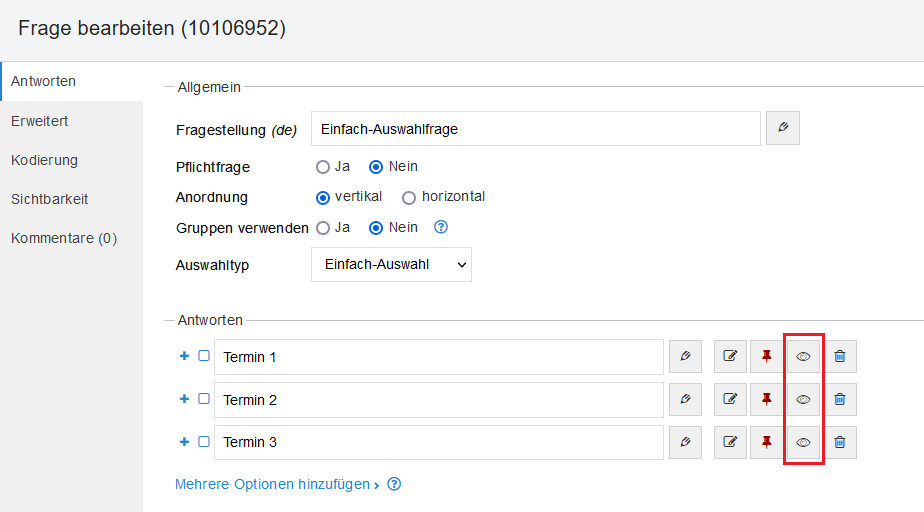Click the help icon next to Gruppen verwenden
This screenshot has width=924, height=512.
coord(441,227)
